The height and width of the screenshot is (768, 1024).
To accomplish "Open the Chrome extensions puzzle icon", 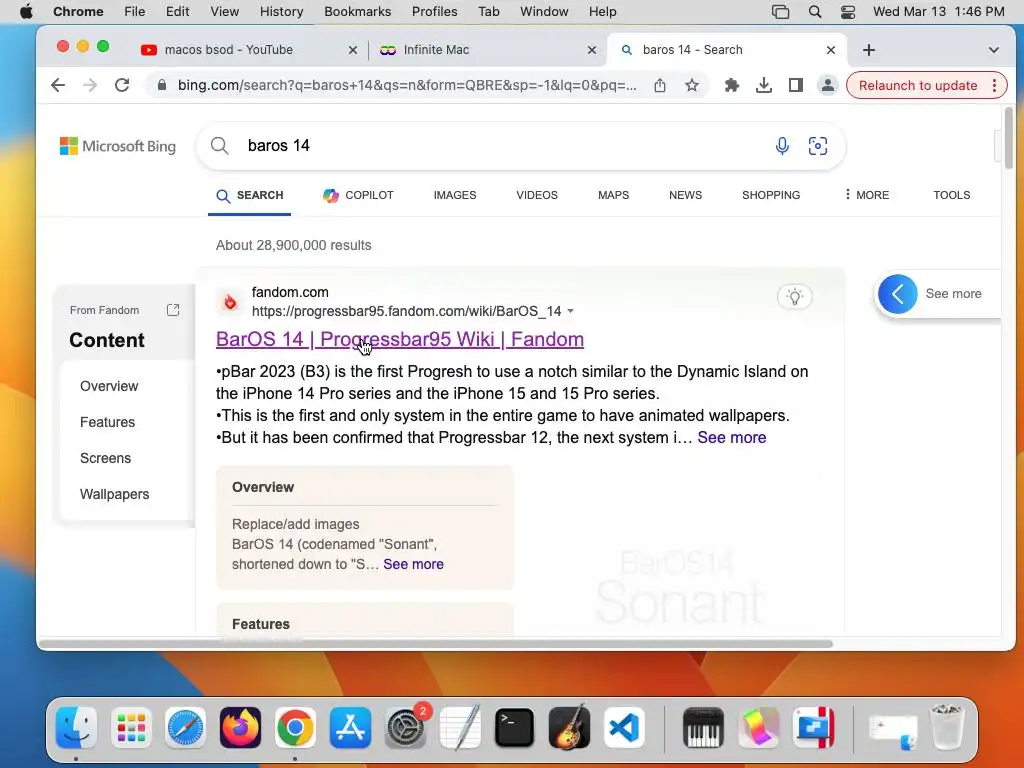I will (731, 86).
